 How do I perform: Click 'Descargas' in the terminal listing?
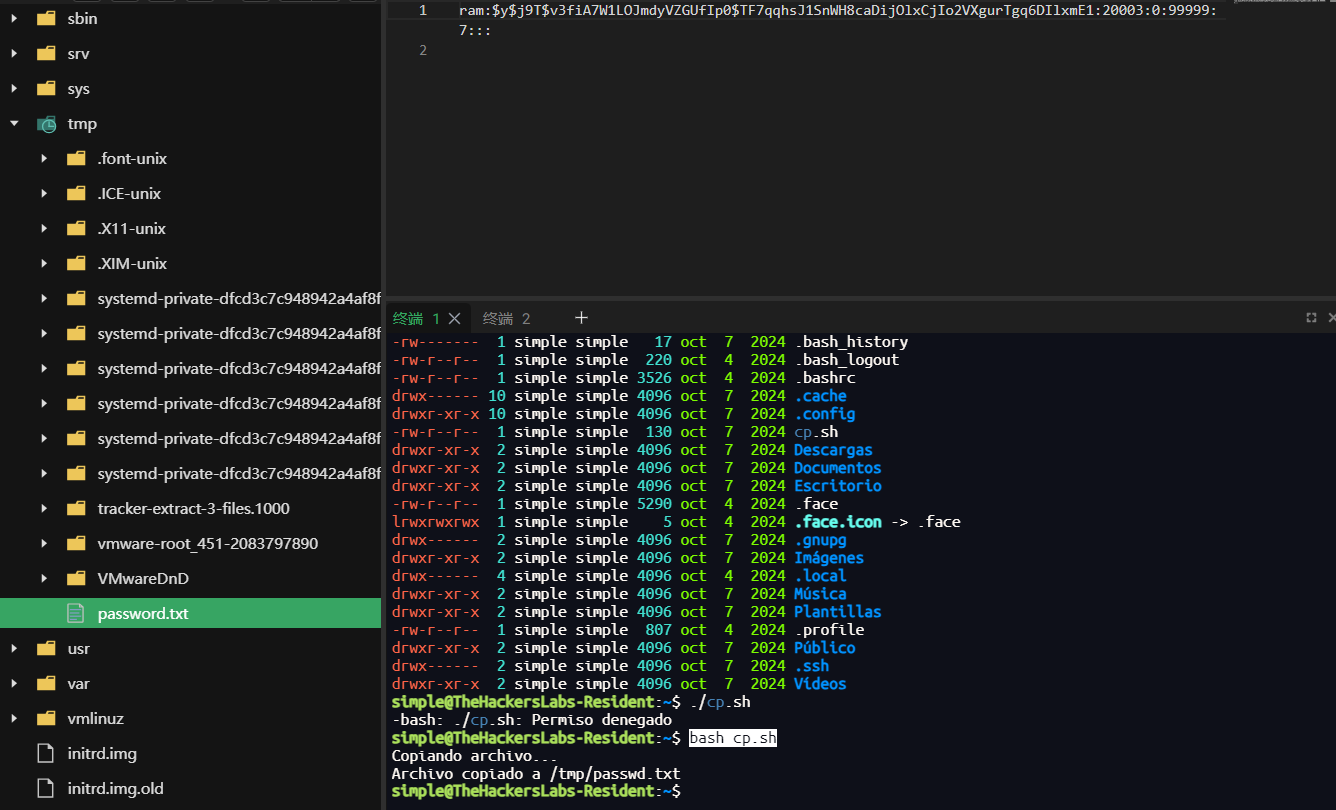point(833,450)
